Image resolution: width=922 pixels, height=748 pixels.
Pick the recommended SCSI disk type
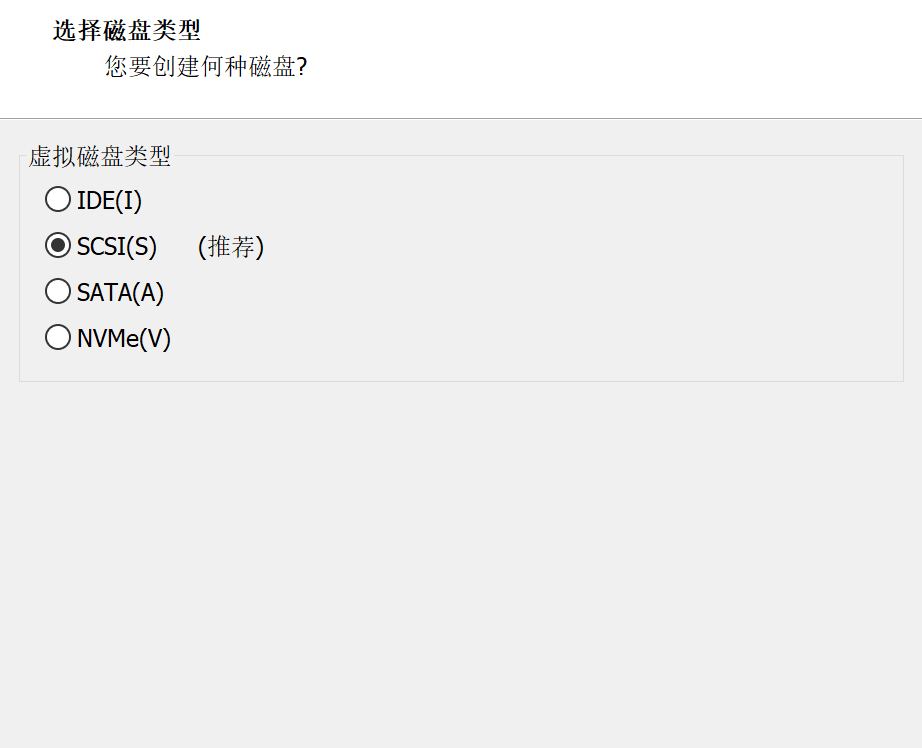[58, 246]
